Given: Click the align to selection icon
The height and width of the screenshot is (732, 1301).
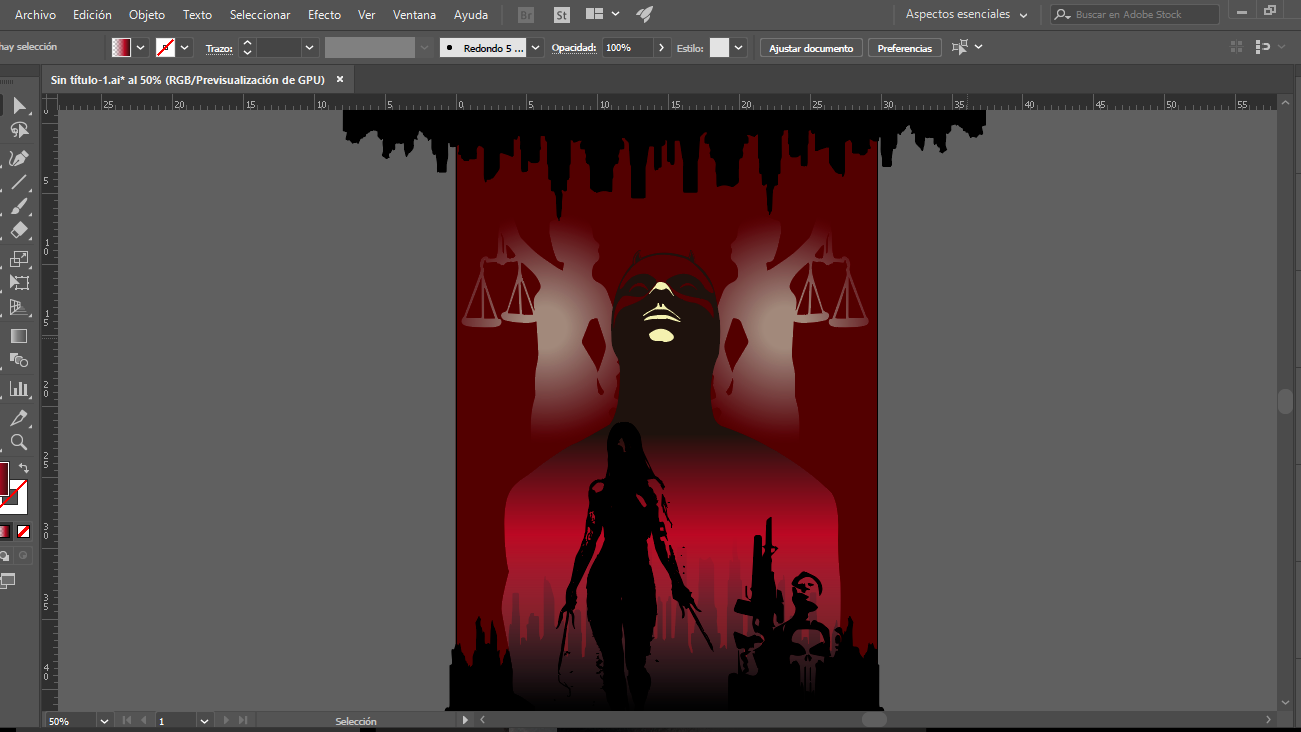Looking at the screenshot, I should point(960,47).
